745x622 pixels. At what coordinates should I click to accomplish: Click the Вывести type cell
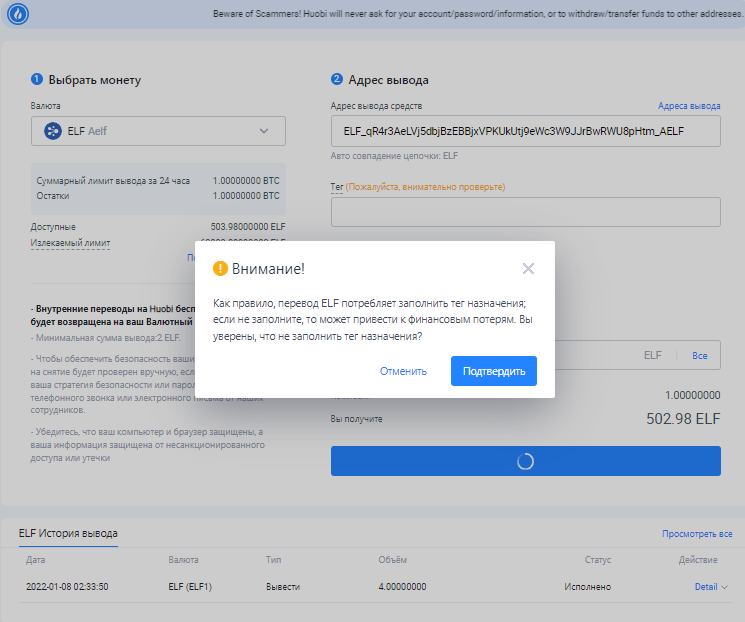coord(283,587)
